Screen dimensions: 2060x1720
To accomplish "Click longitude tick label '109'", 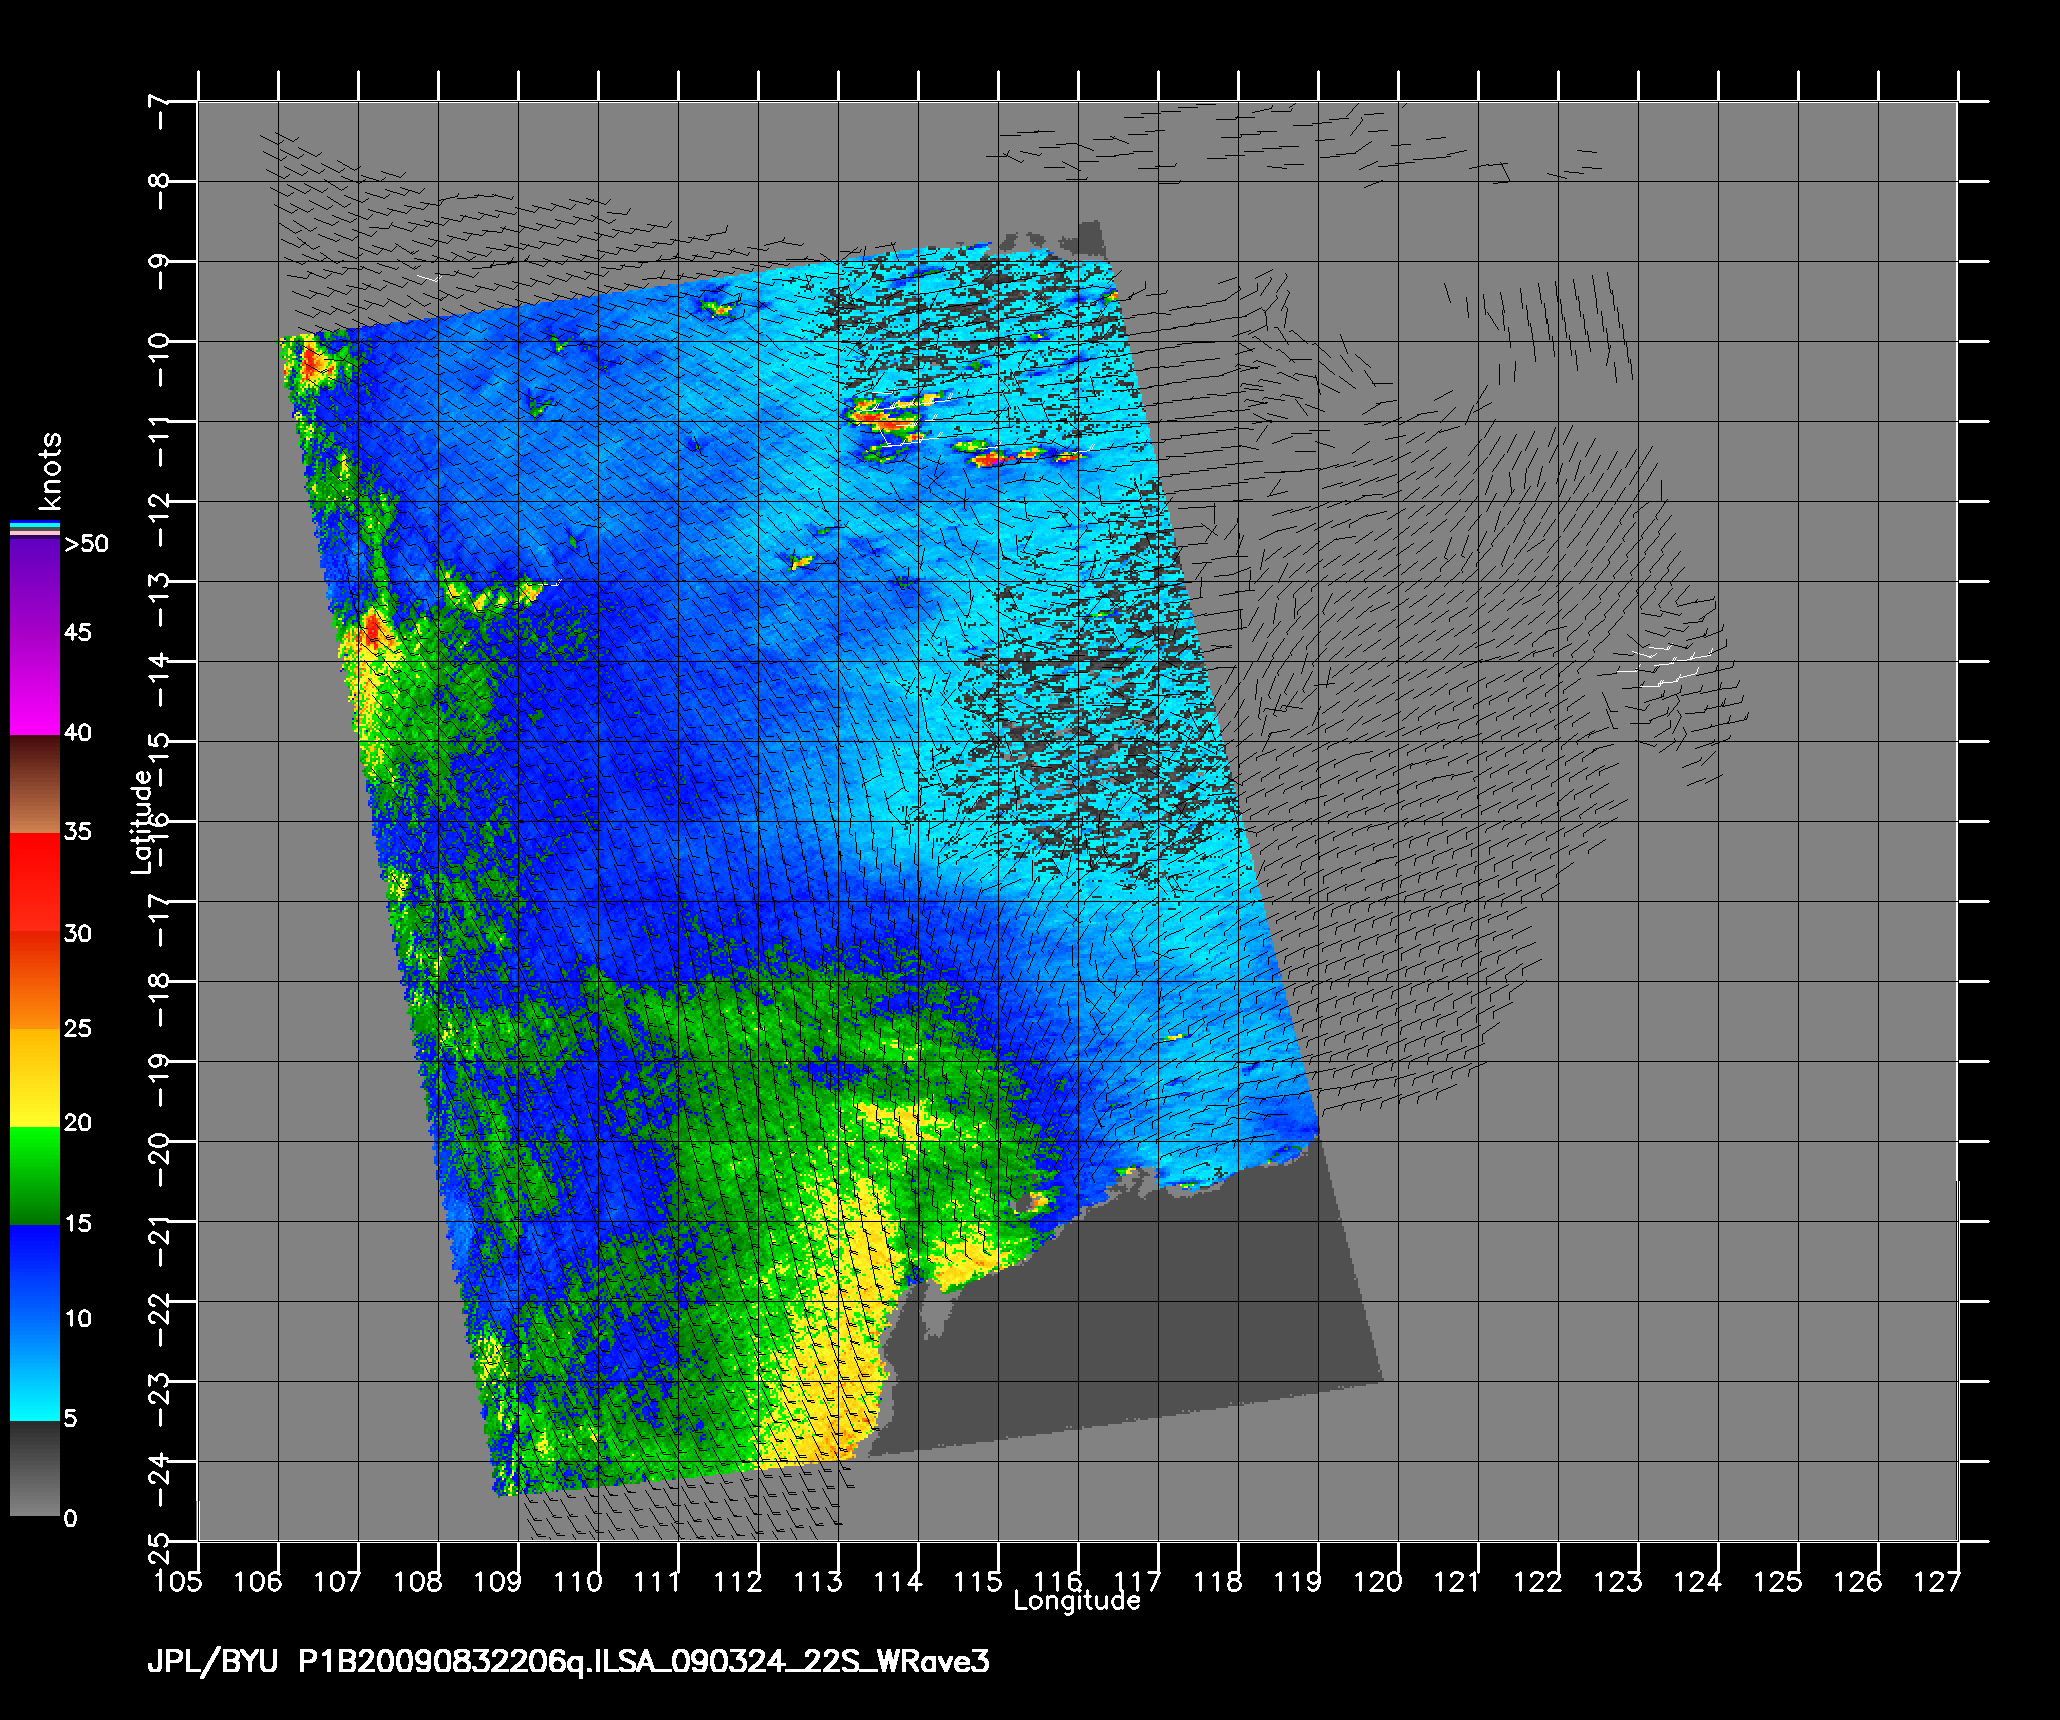I will [x=499, y=1582].
